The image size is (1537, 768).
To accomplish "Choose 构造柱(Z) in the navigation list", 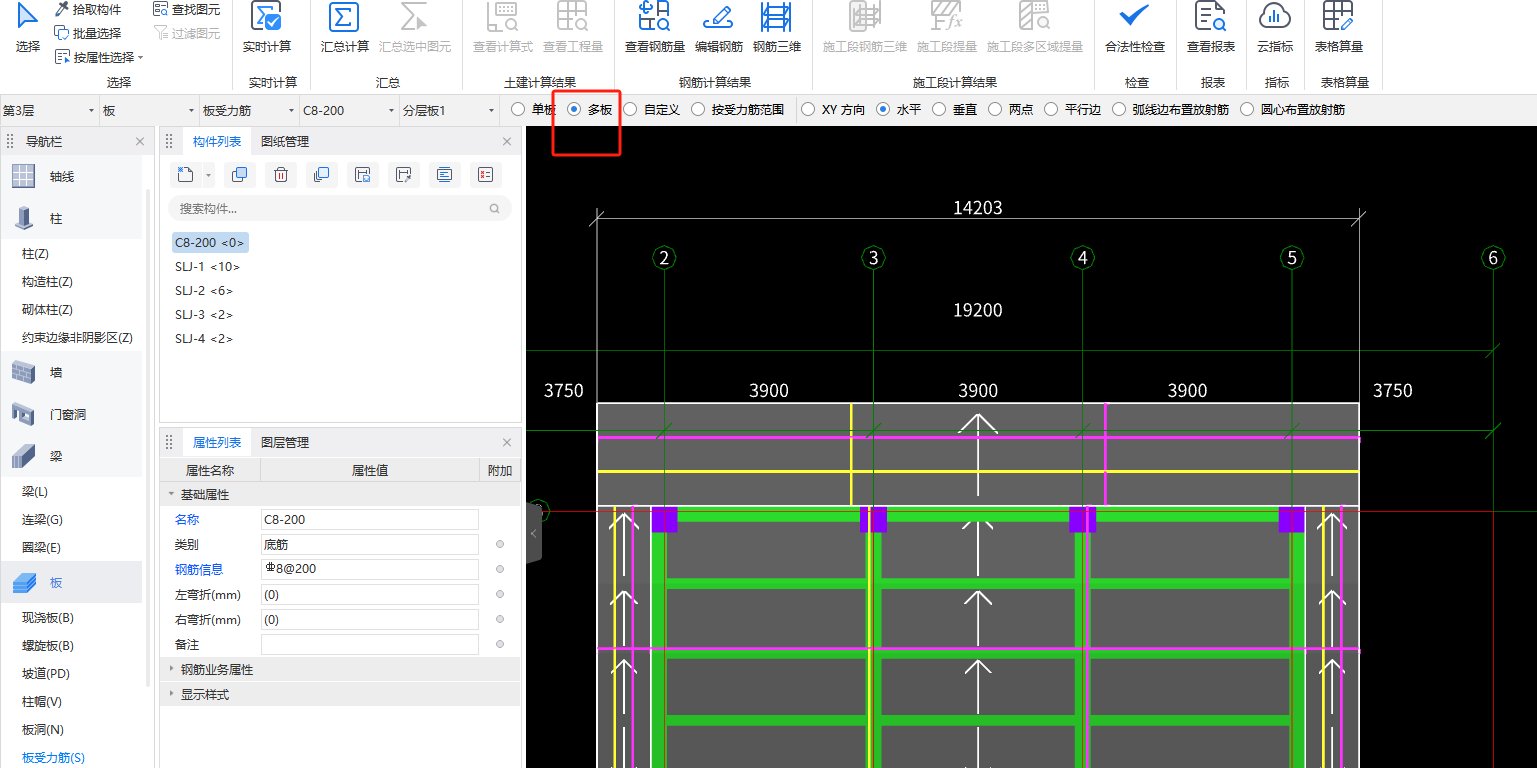I will pos(48,282).
